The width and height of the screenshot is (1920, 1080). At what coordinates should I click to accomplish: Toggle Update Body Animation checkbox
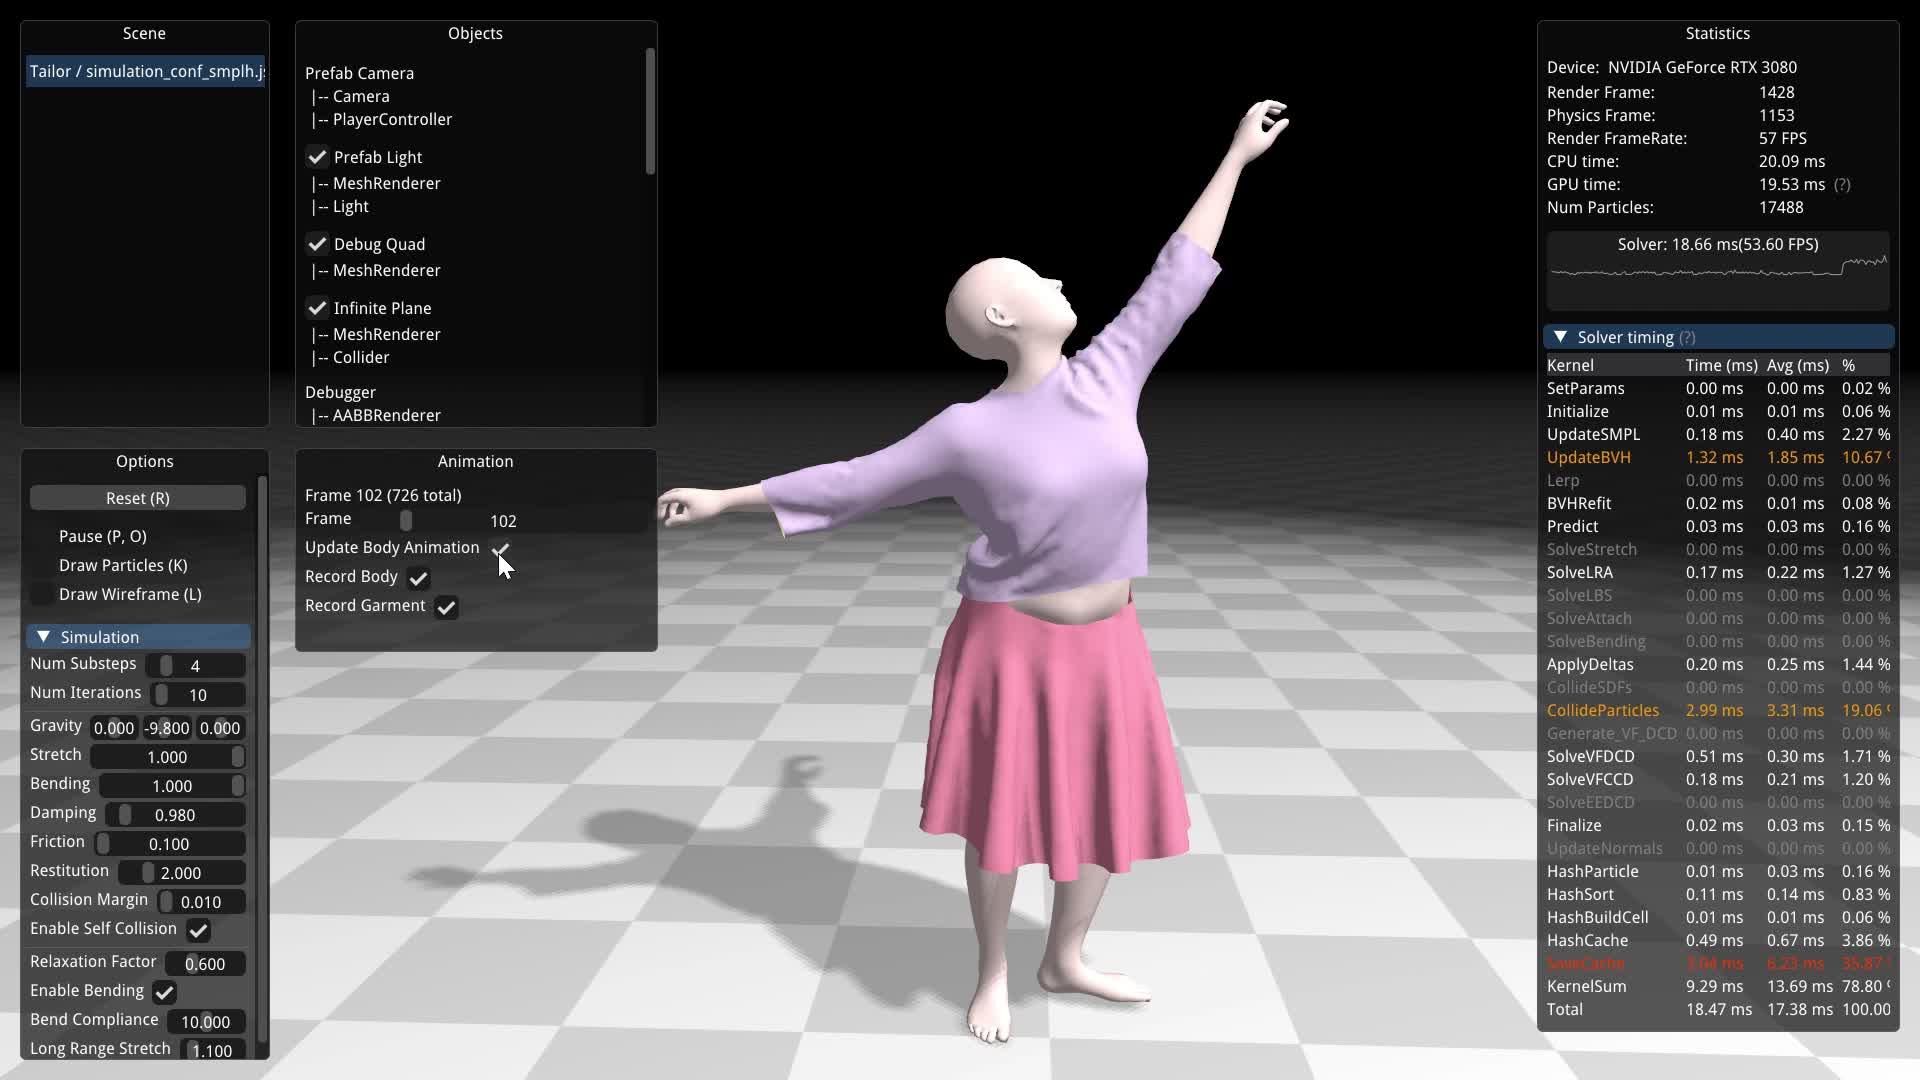[x=500, y=549]
